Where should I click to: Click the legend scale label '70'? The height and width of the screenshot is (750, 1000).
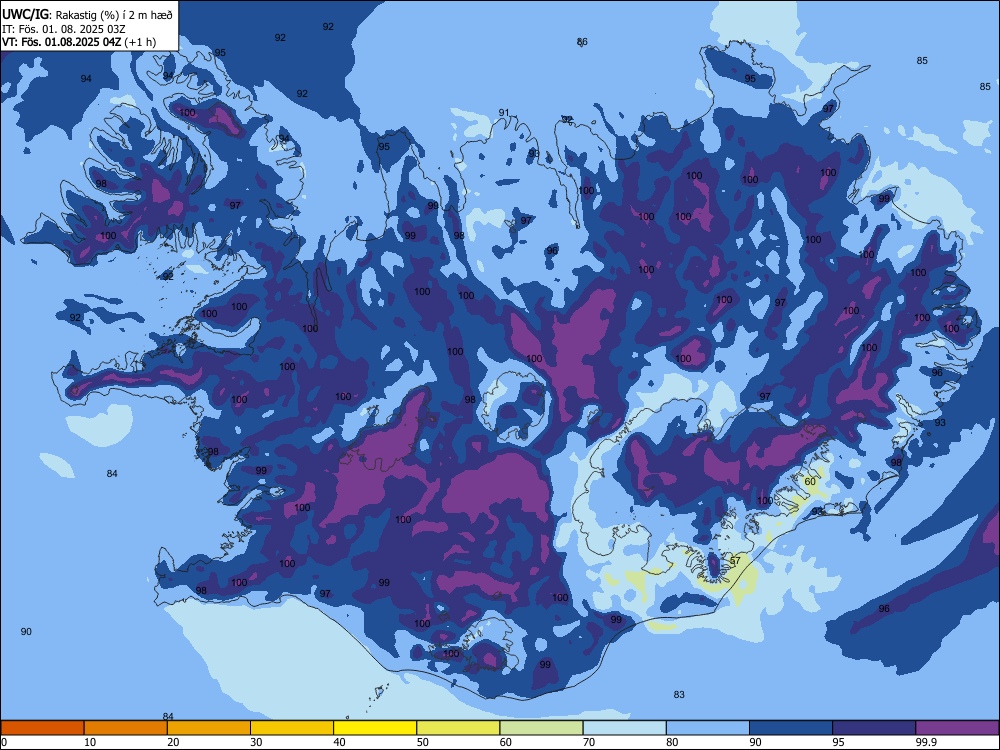click(589, 742)
